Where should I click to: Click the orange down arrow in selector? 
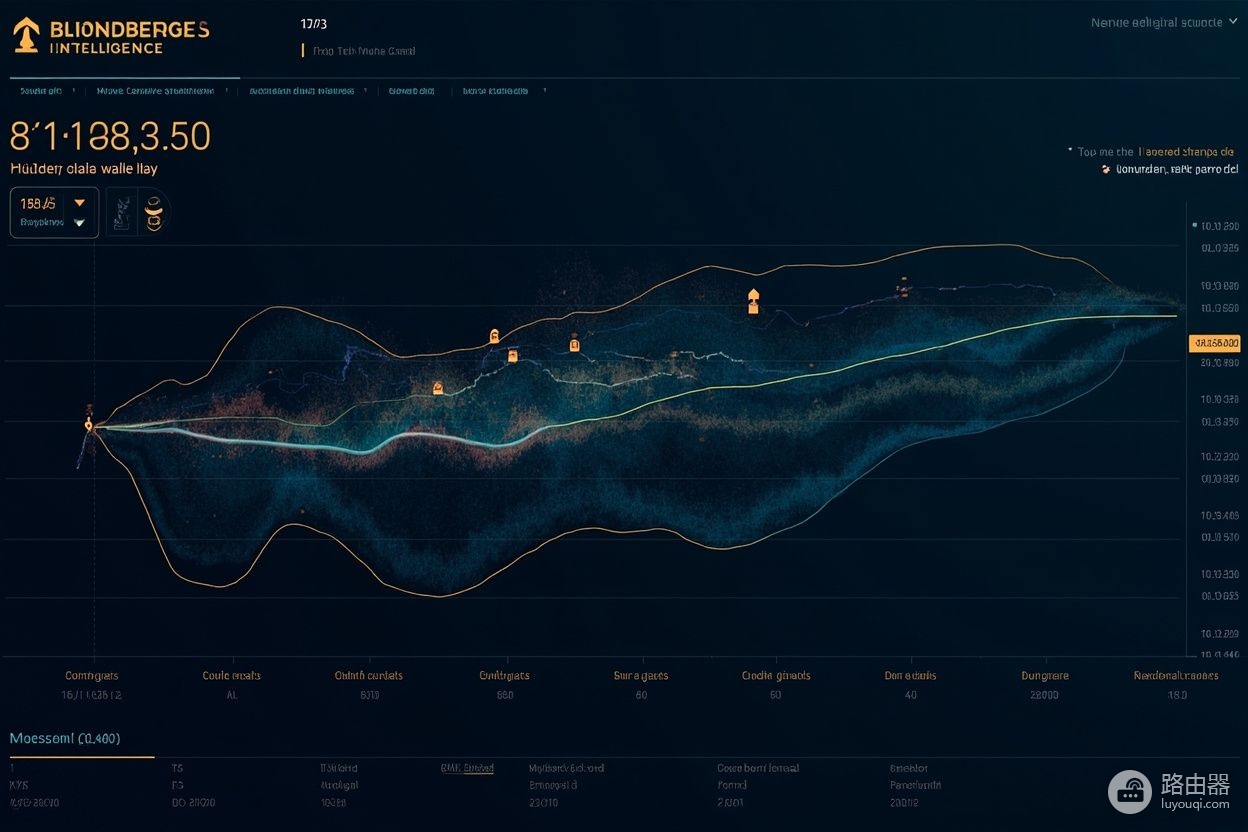80,203
